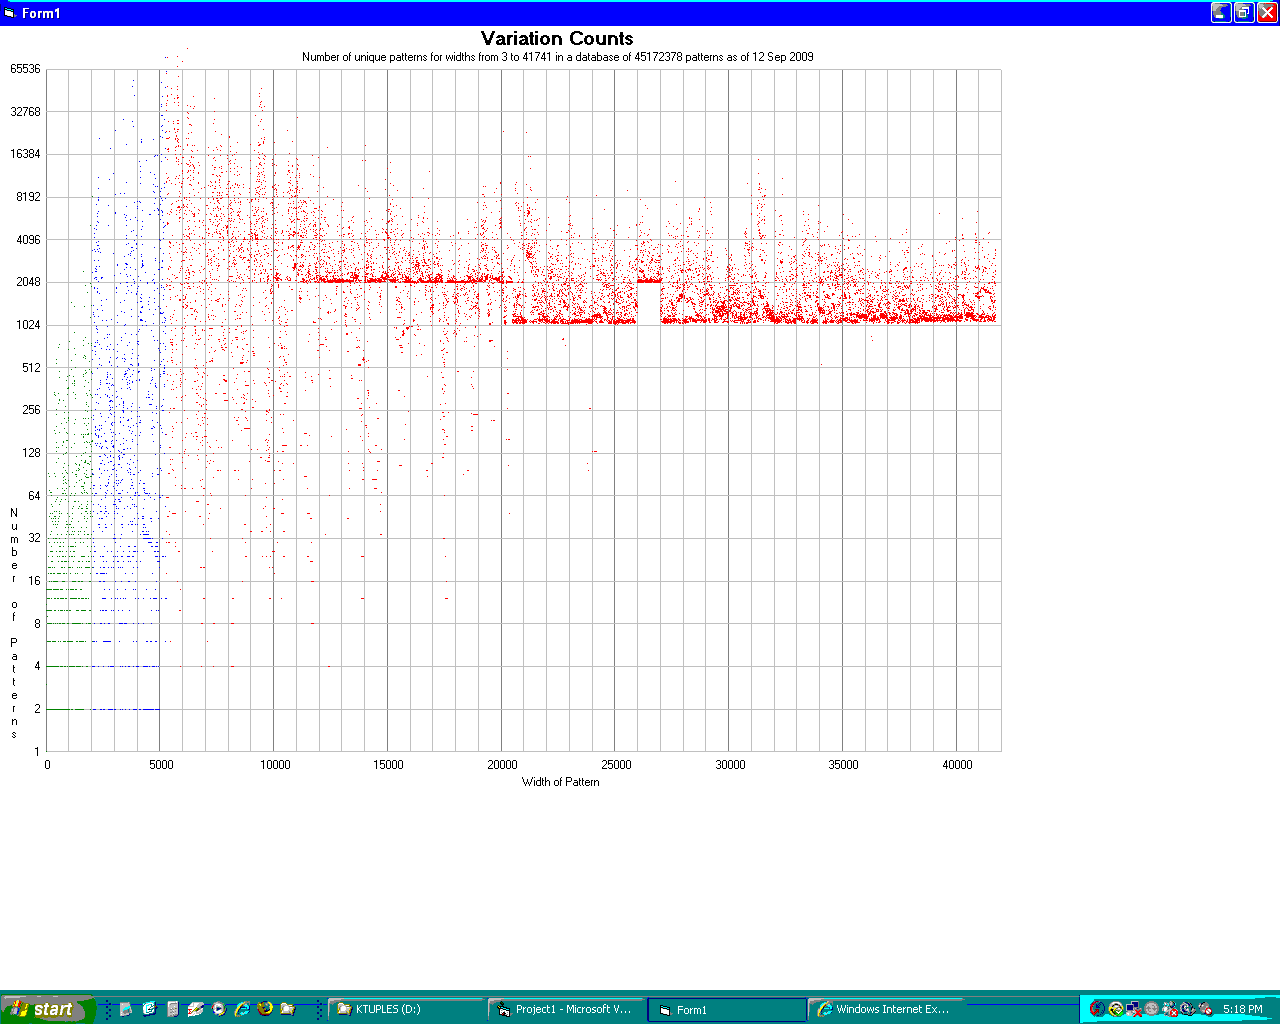Click the 2048 y-axis label
Viewport: 1280px width, 1024px height.
coord(29,282)
